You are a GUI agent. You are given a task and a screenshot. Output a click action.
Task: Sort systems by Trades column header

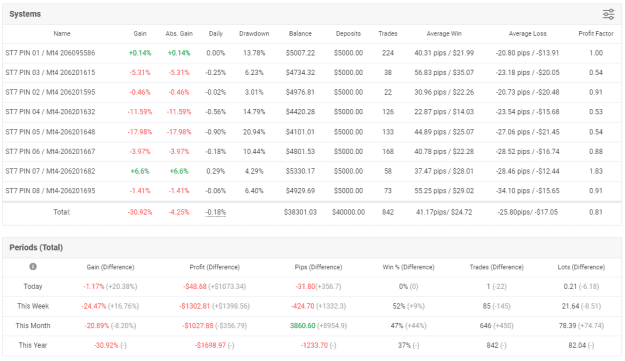point(388,34)
